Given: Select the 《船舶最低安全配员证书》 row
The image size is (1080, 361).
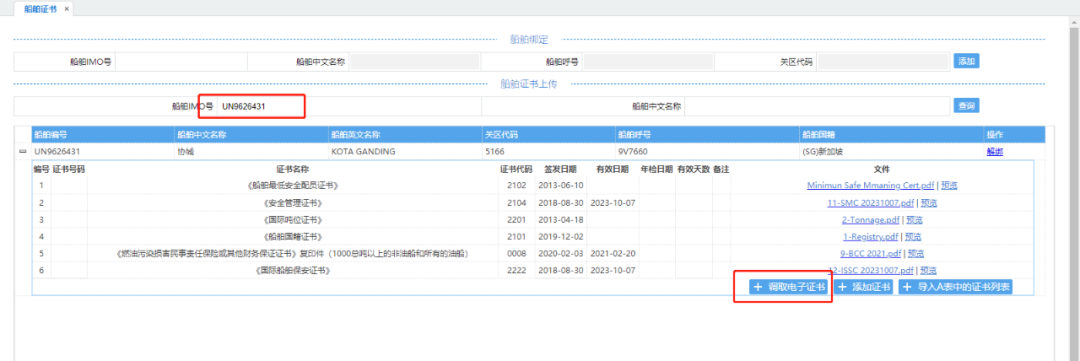Looking at the screenshot, I should (x=533, y=185).
